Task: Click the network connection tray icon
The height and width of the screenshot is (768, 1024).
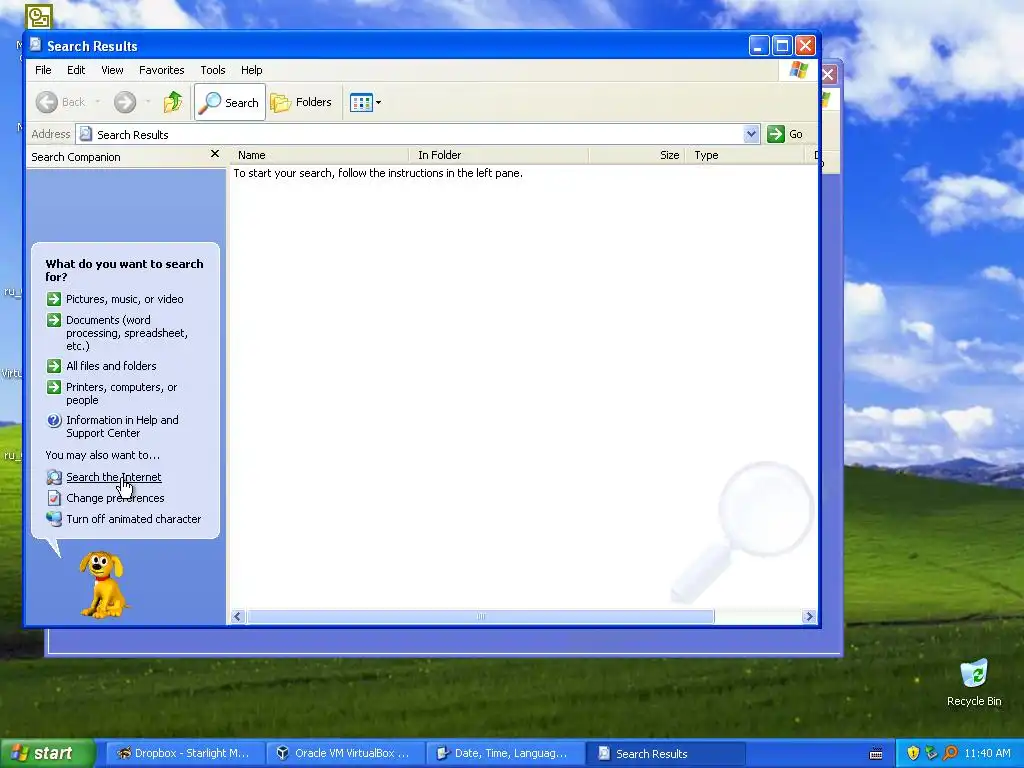Action: pyautogui.click(x=931, y=753)
